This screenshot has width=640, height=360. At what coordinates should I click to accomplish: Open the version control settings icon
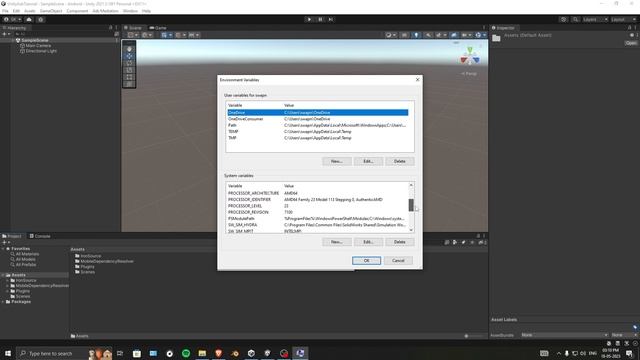(x=40, y=19)
